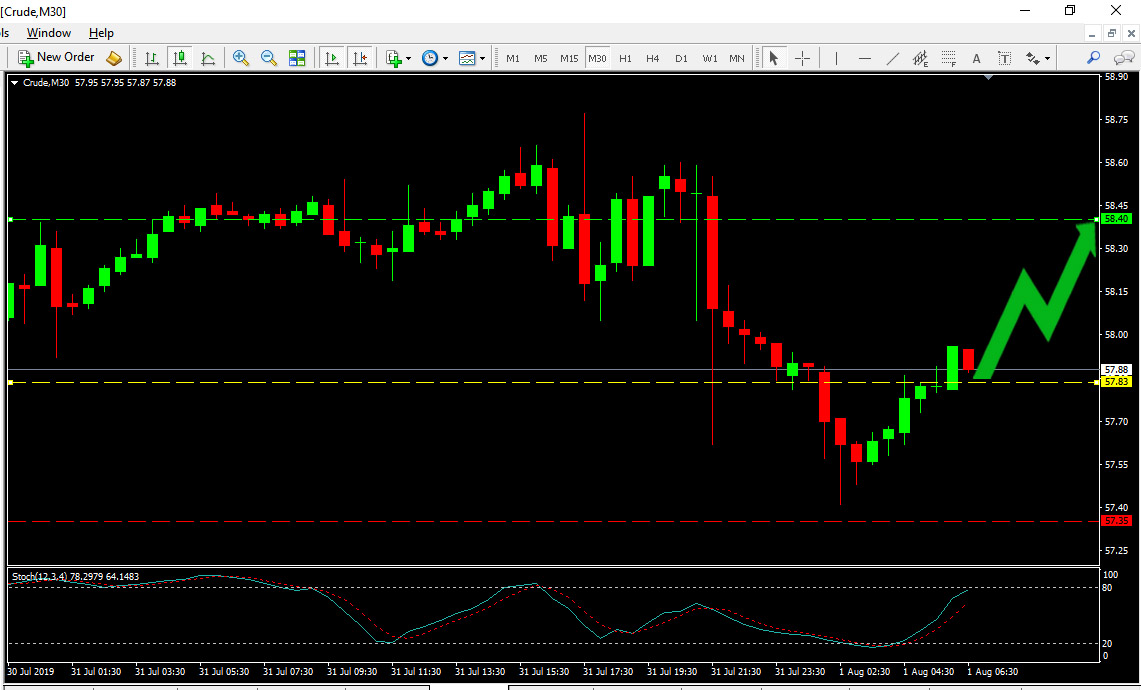Restore the inner chart window

pyautogui.click(x=1111, y=33)
